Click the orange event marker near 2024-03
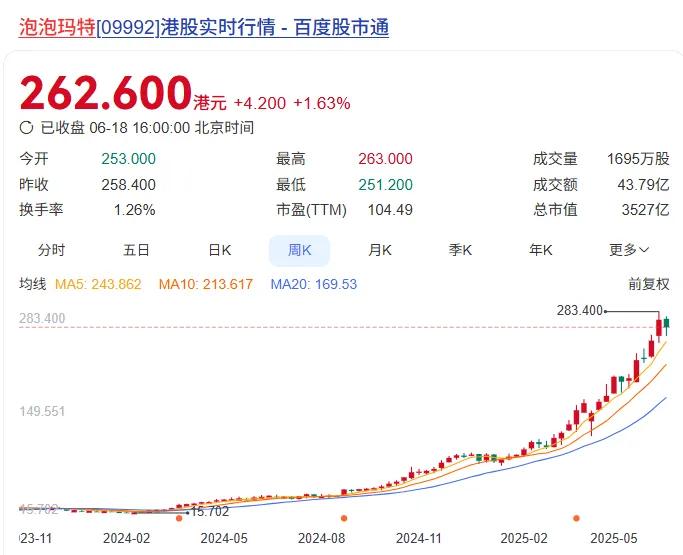683x555 pixels. tap(179, 518)
